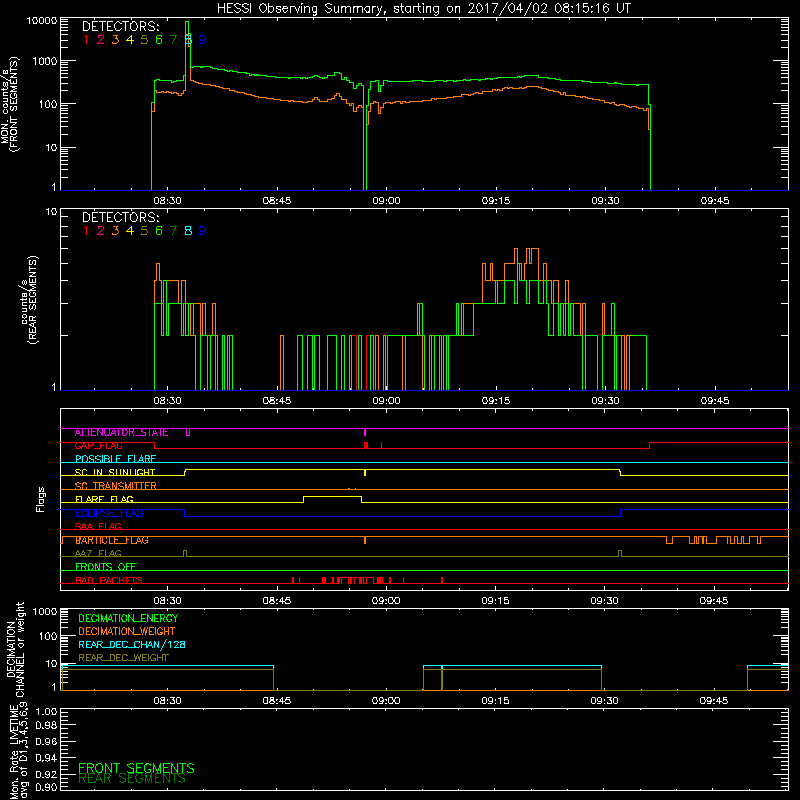Select detector 3 in front segments legend

(x=115, y=40)
